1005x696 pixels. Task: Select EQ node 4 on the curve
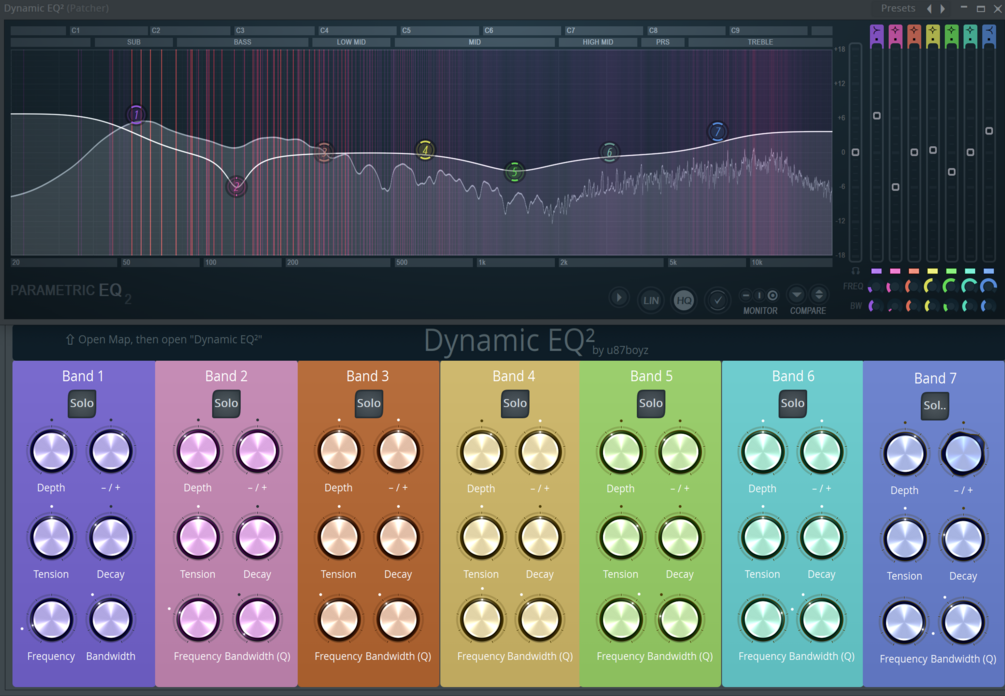point(424,151)
